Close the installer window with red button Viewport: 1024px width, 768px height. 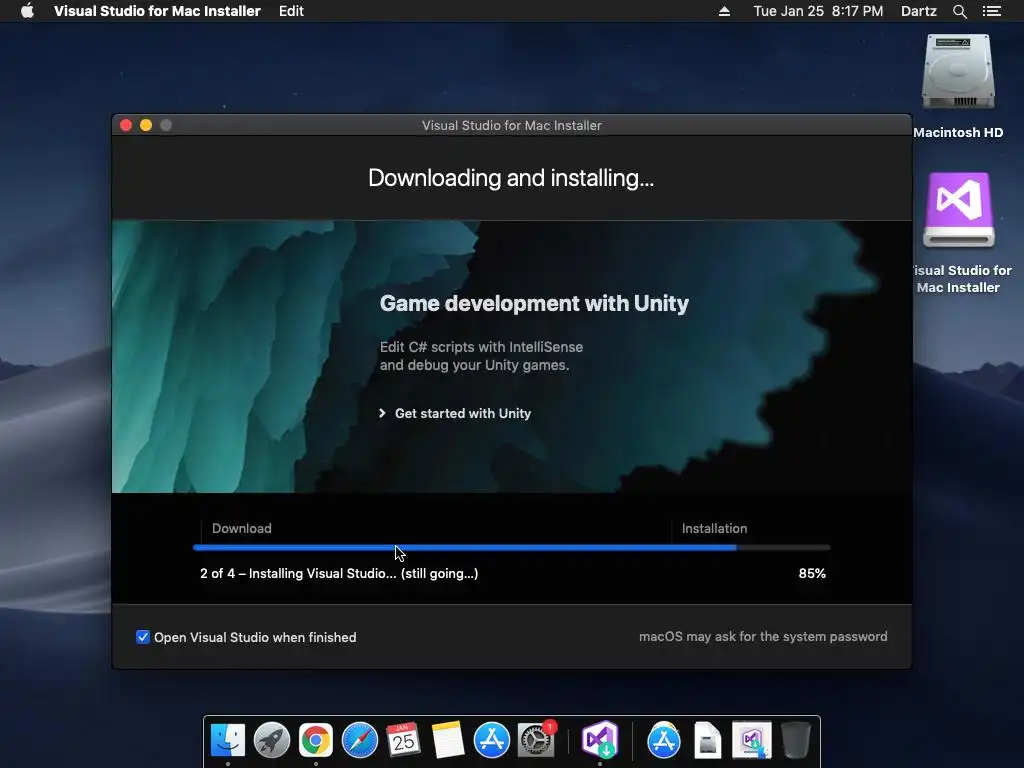126,125
